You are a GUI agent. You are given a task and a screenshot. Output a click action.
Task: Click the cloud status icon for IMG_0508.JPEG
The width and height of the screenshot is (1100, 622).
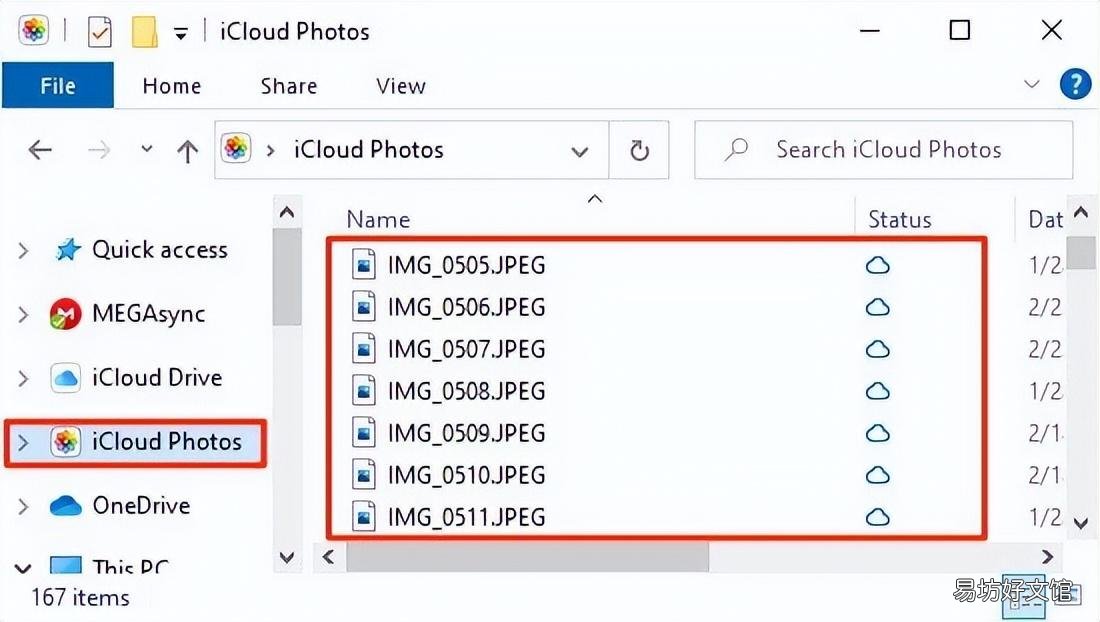(x=878, y=391)
